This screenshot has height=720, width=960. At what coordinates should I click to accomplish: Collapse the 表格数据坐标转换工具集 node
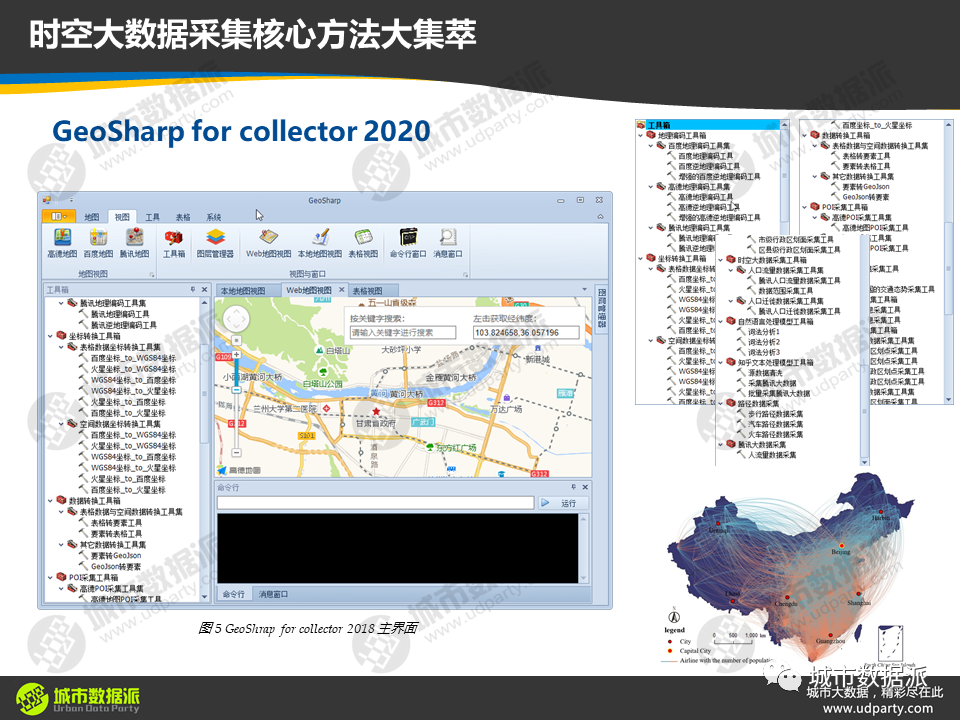61,347
